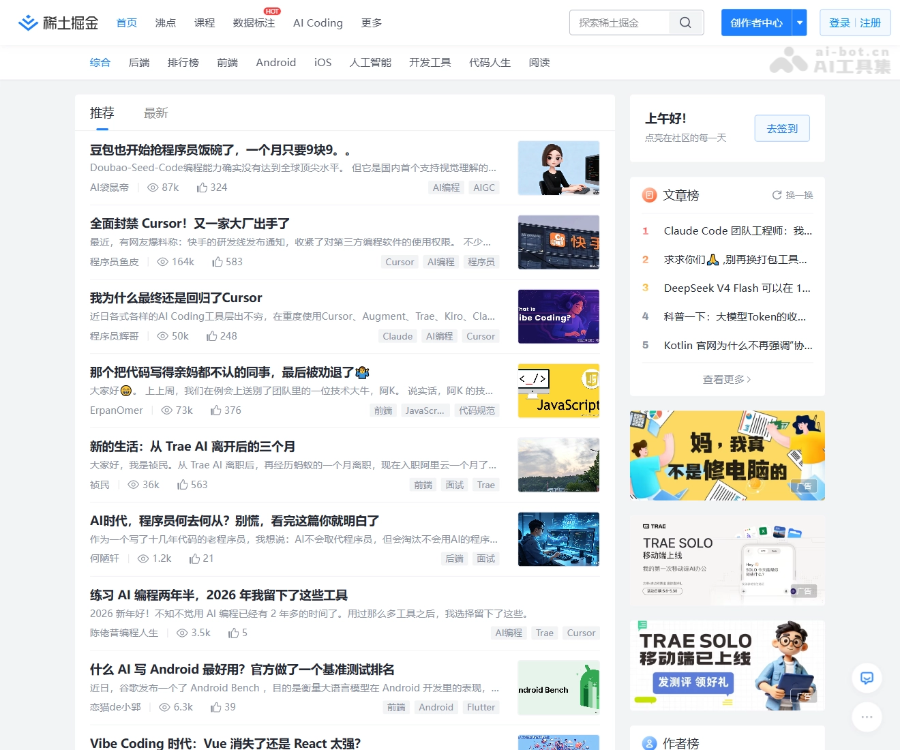Click author name 程序员鱼皮
This screenshot has width=900, height=750.
pos(114,262)
